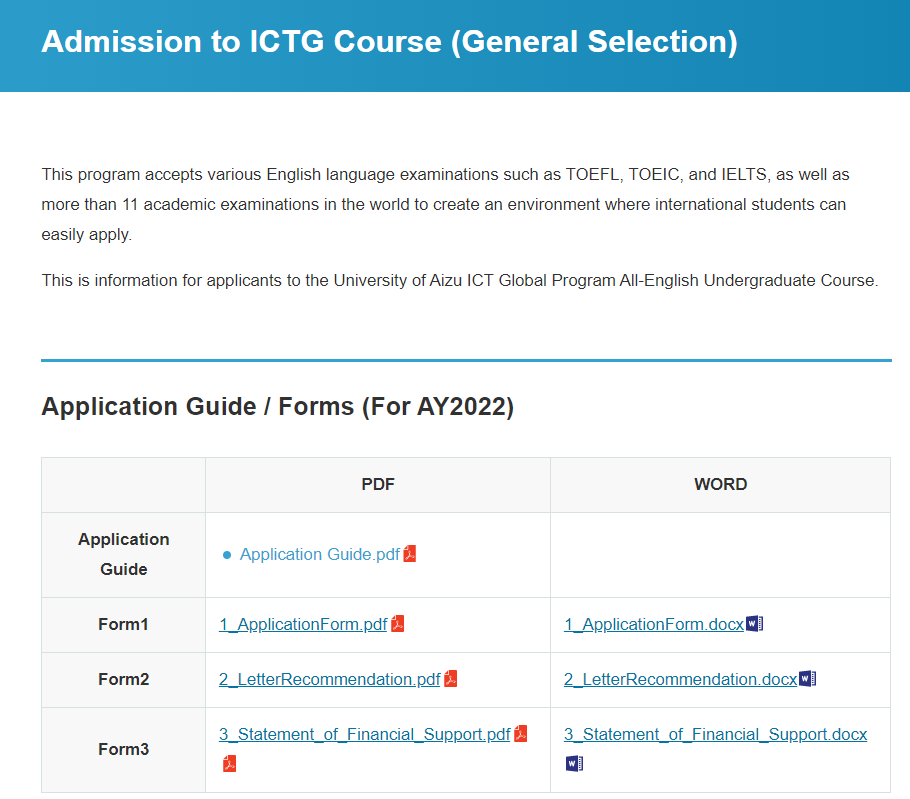The image size is (910, 799).
Task: Open 3_Statement_of_Financial_Support.pdf link
Action: [364, 735]
